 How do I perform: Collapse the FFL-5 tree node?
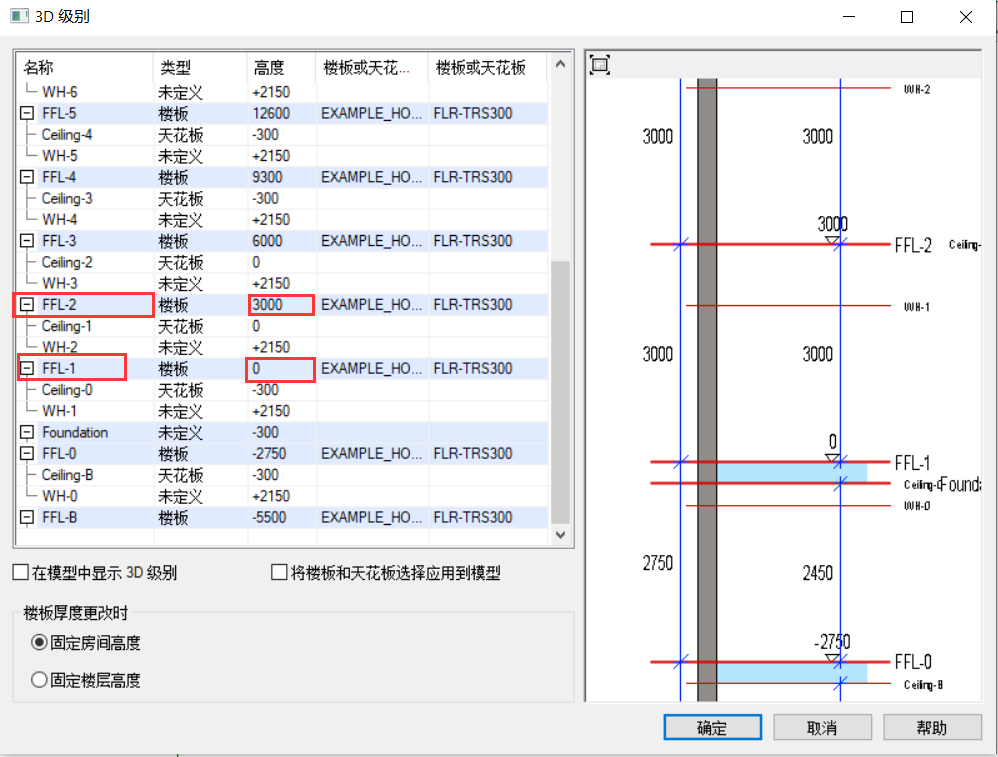[x=27, y=113]
